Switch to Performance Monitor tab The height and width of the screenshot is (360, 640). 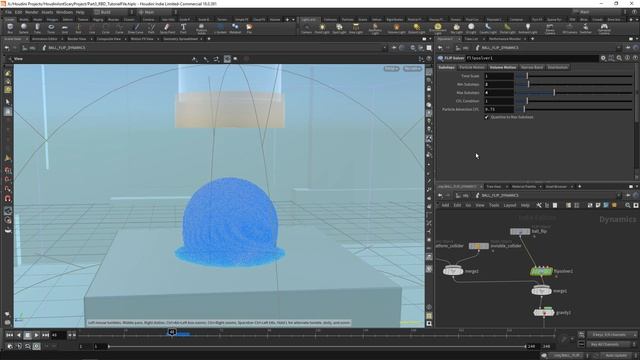[504, 39]
